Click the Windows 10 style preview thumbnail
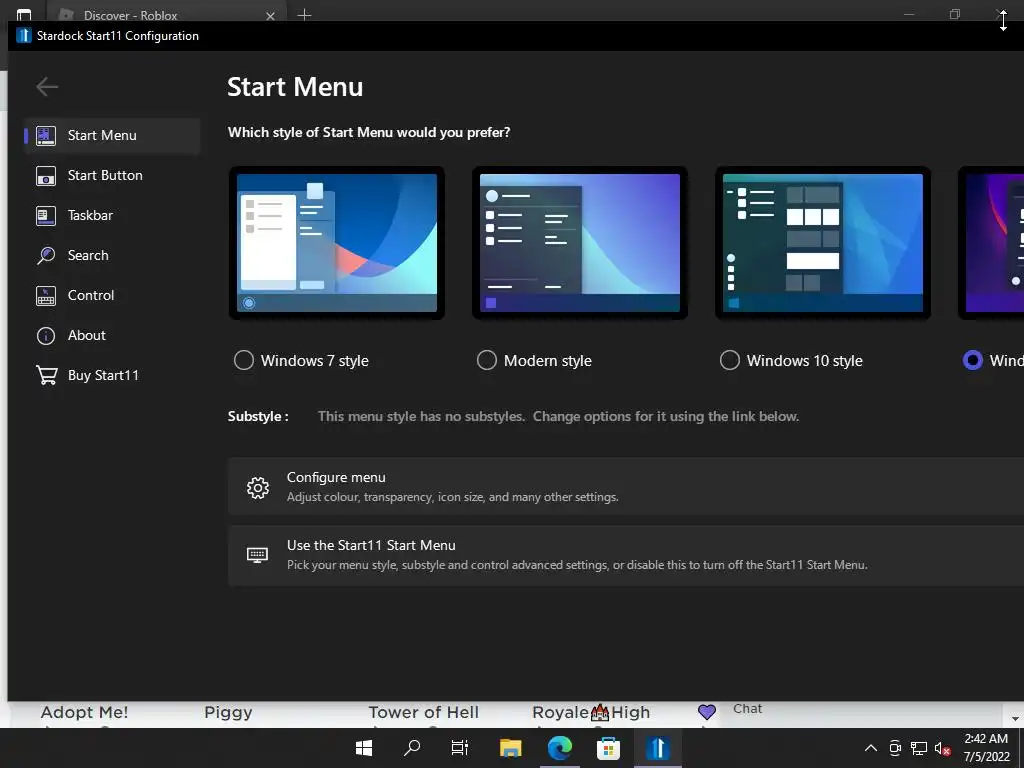 coord(823,243)
